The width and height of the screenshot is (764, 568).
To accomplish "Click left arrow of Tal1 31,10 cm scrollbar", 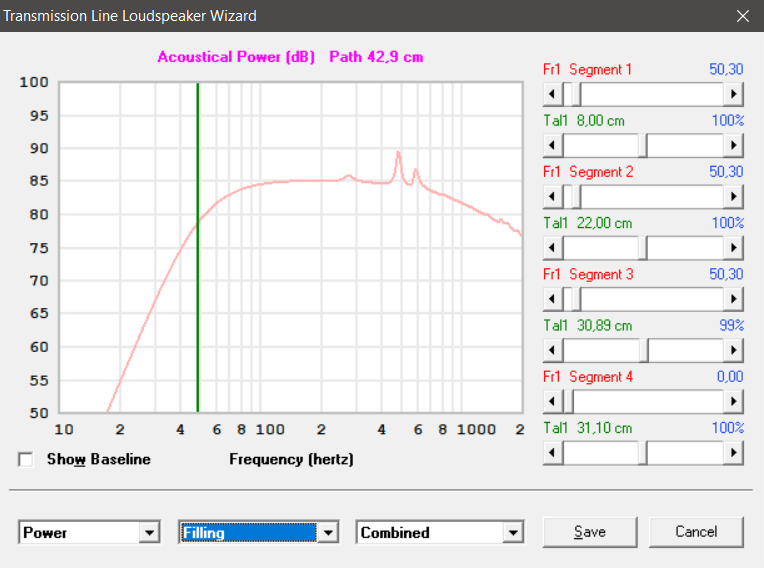I will click(553, 453).
